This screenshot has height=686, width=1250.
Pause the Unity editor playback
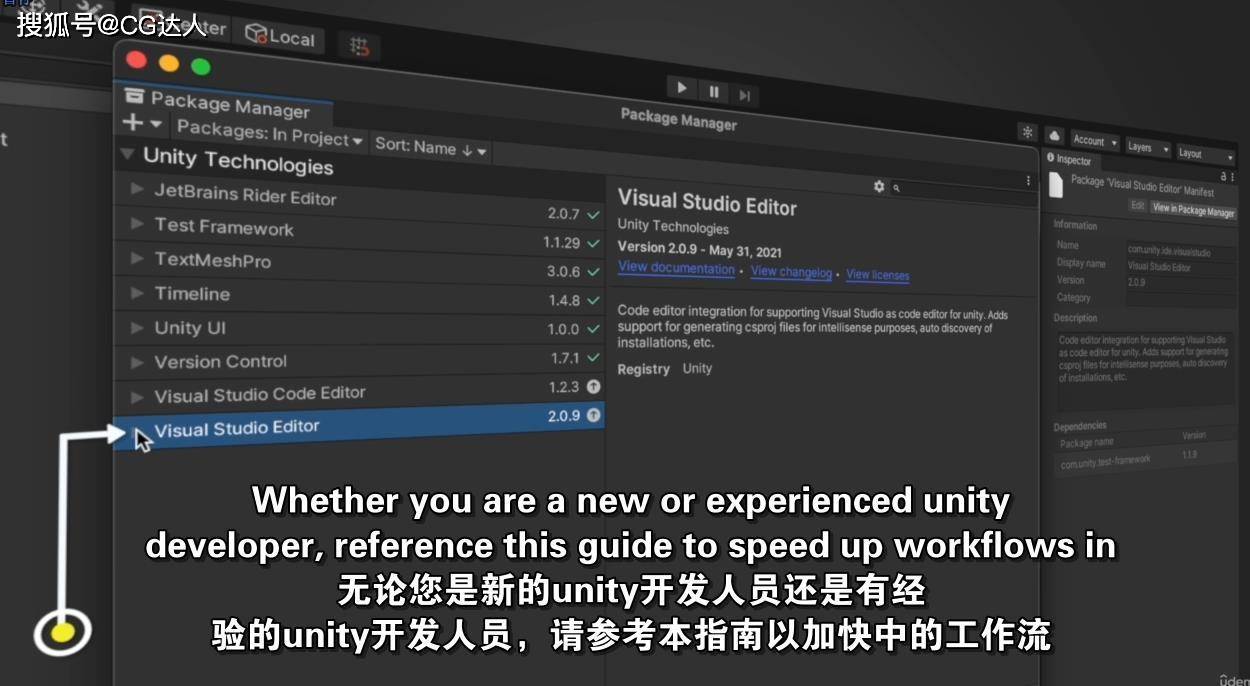coord(714,92)
